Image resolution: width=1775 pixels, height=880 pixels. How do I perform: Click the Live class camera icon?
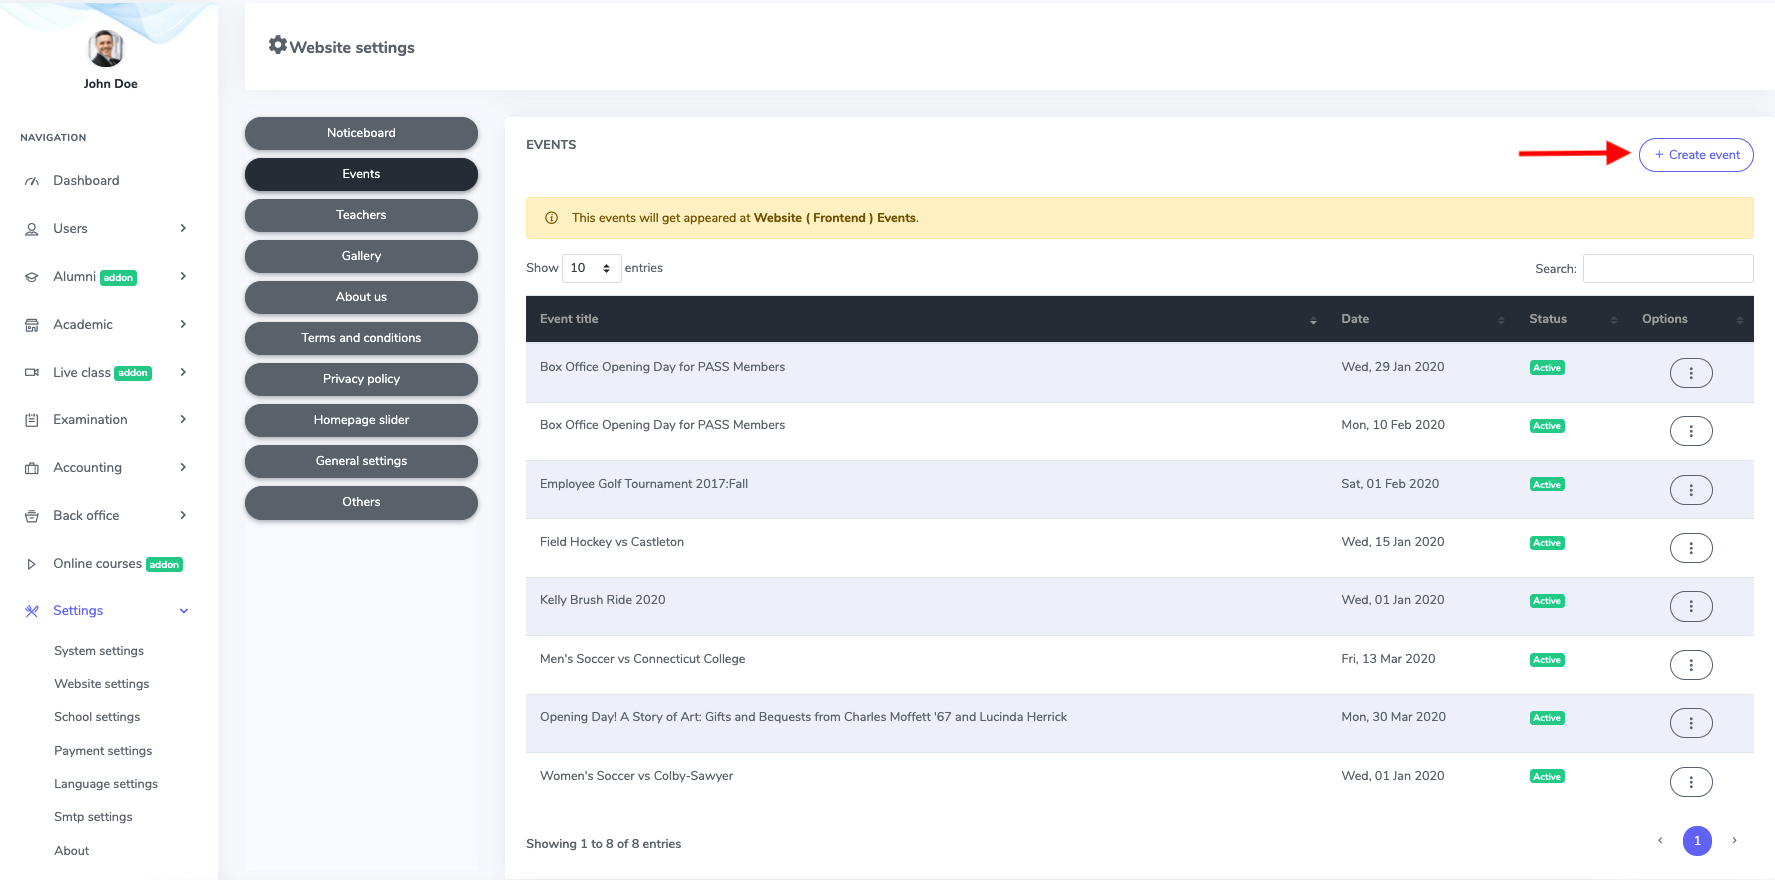(x=32, y=373)
